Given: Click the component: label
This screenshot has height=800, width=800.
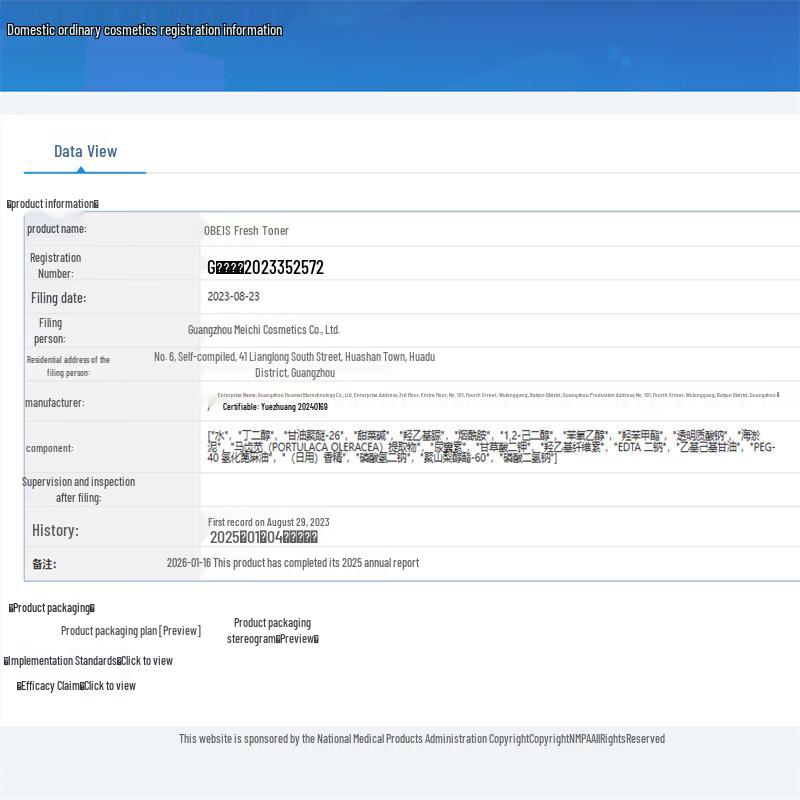Looking at the screenshot, I should pyautogui.click(x=49, y=448).
